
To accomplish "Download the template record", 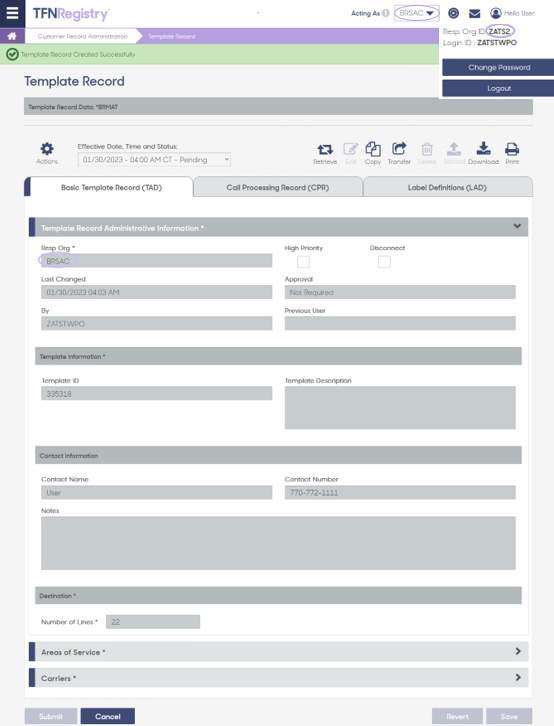I will pos(483,154).
